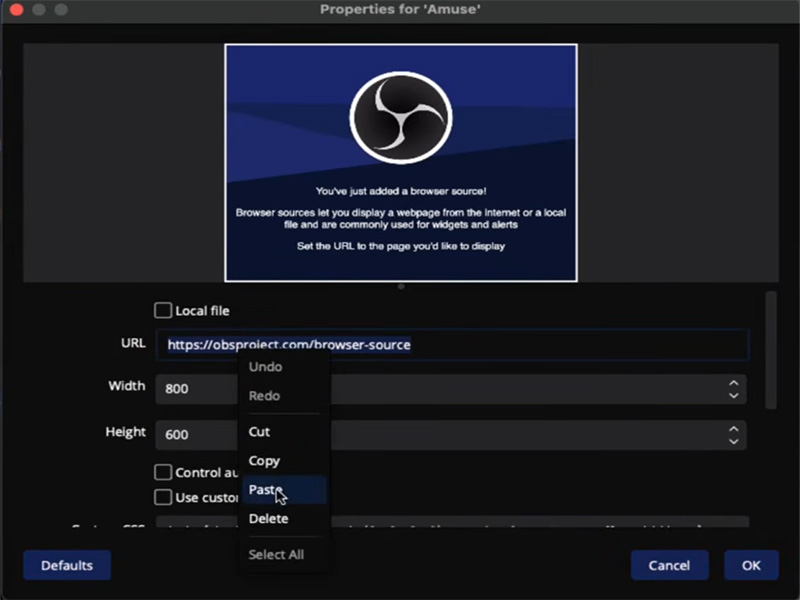
Task: Choose Redo from the context menu
Action: (x=284, y=396)
